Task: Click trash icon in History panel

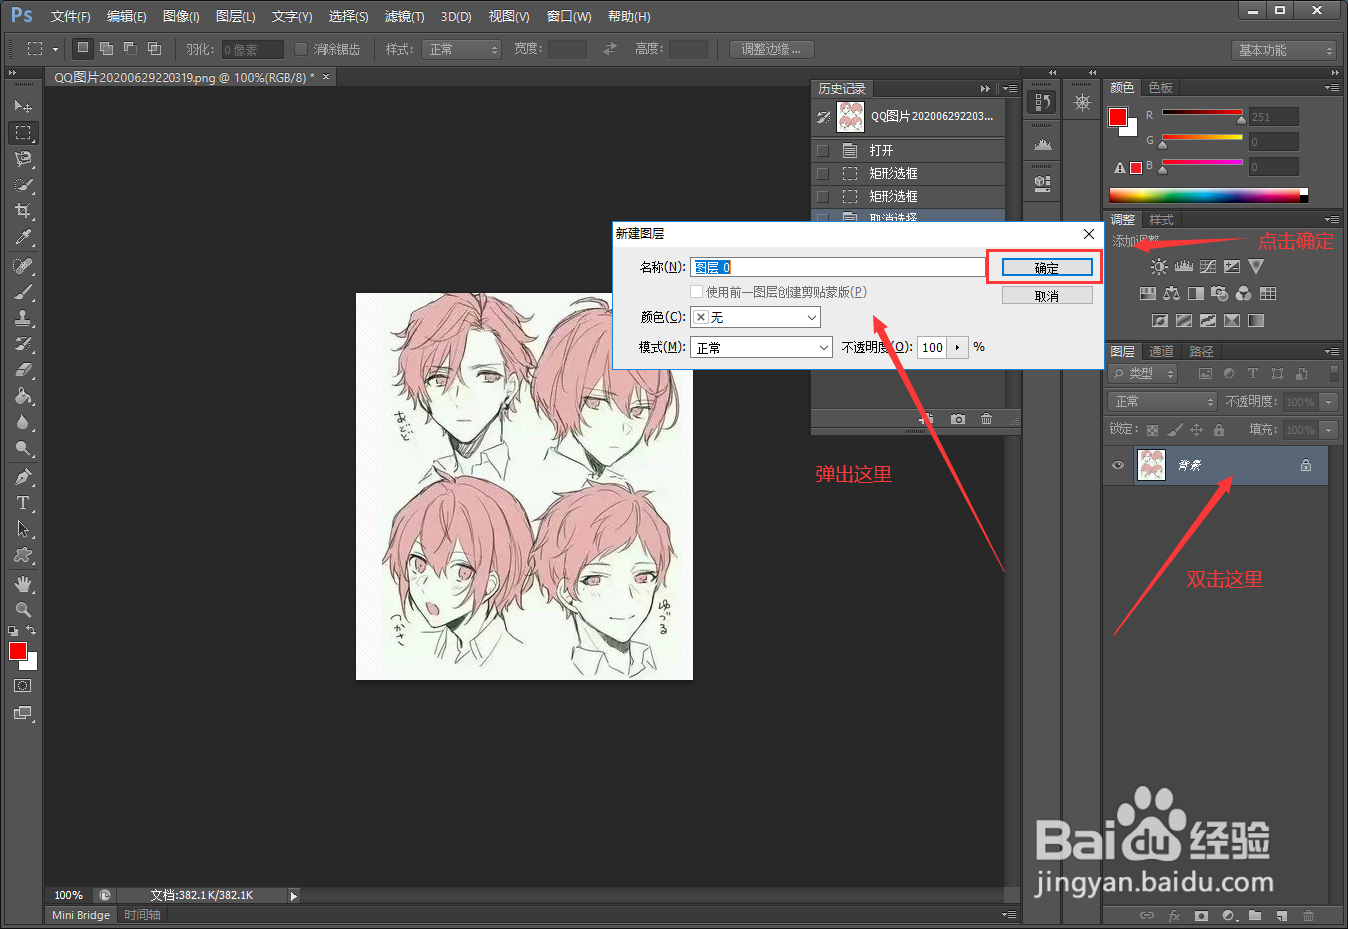Action: pos(986,419)
